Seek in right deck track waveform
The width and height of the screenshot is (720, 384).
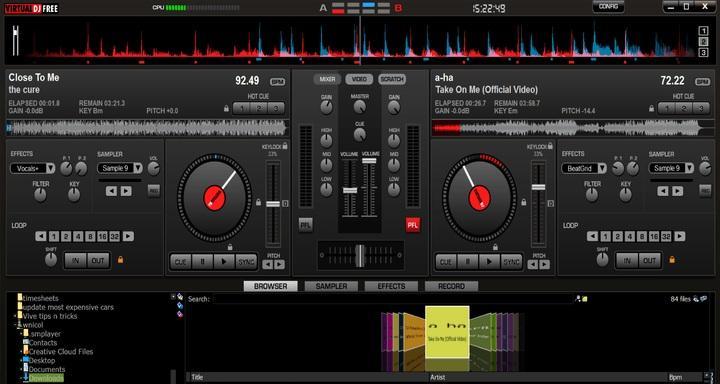(x=573, y=128)
